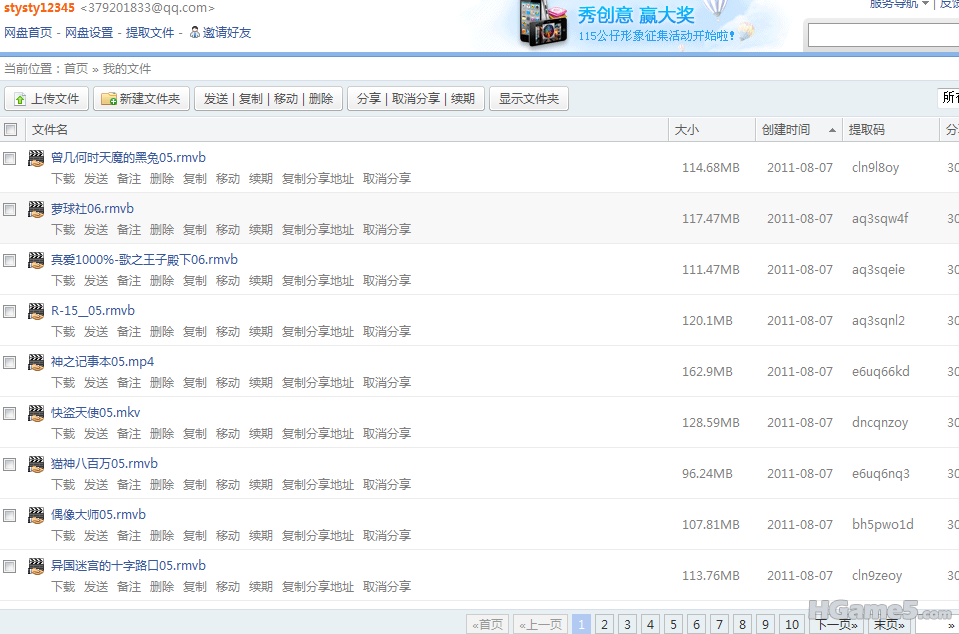Open the filter dropdown at right of toolbar

(948, 98)
